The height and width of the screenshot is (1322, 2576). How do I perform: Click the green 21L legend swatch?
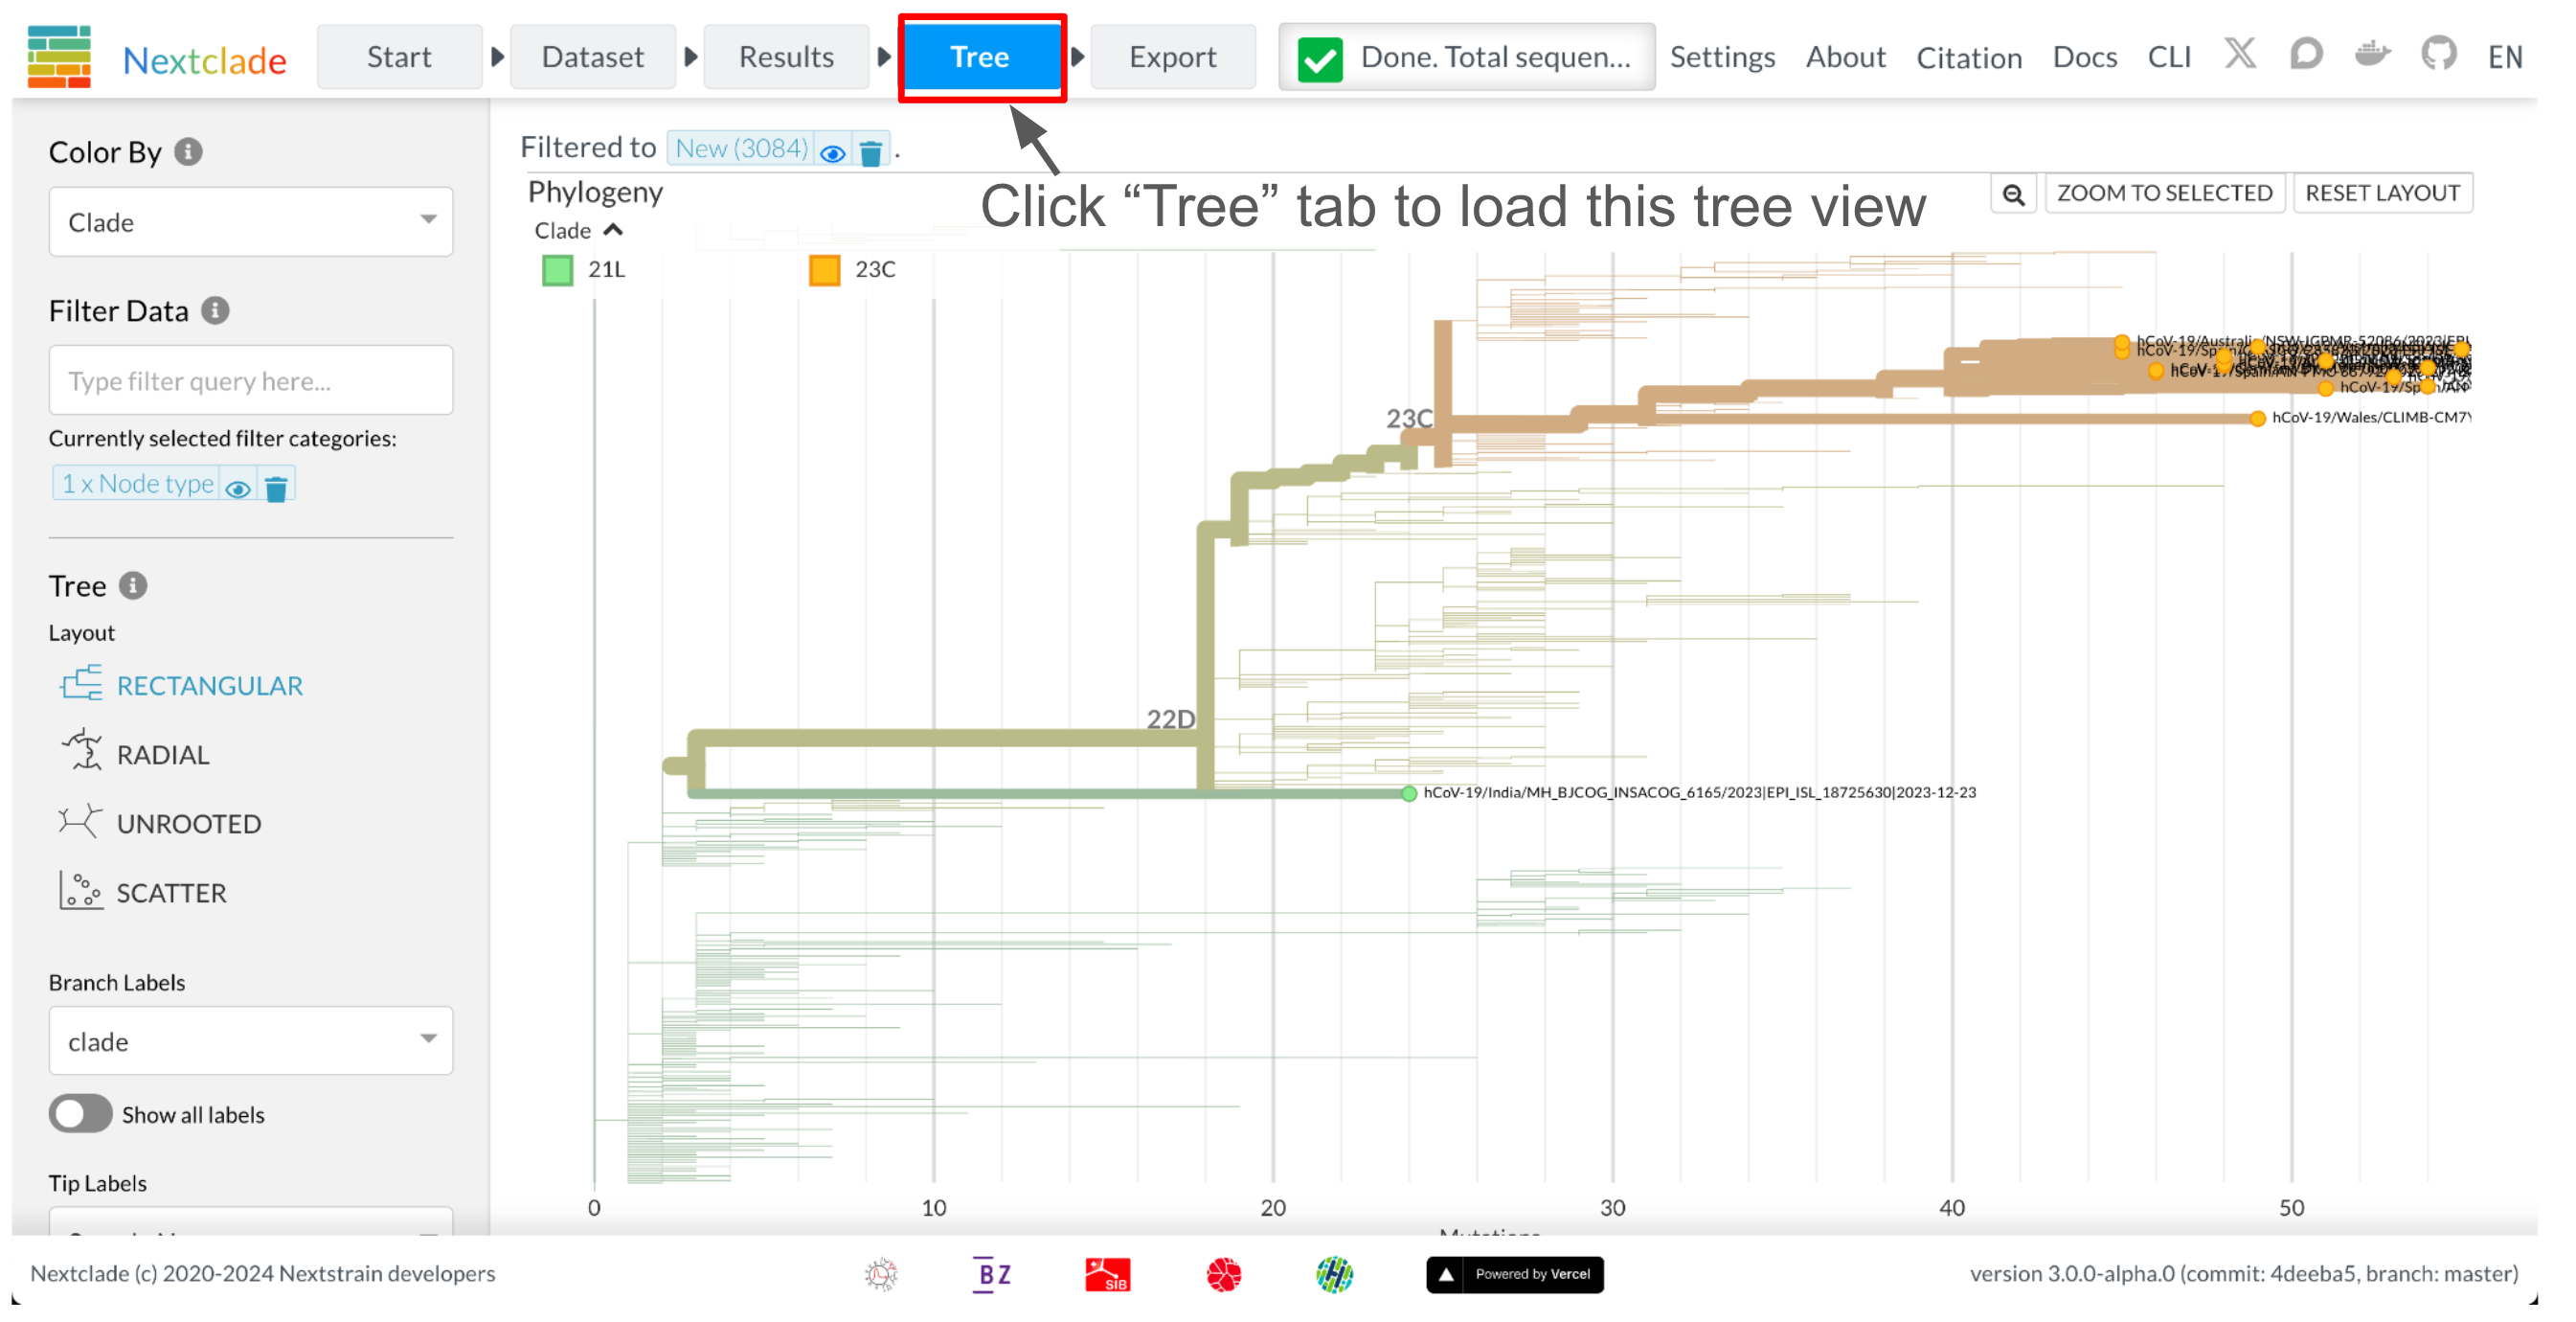click(558, 270)
